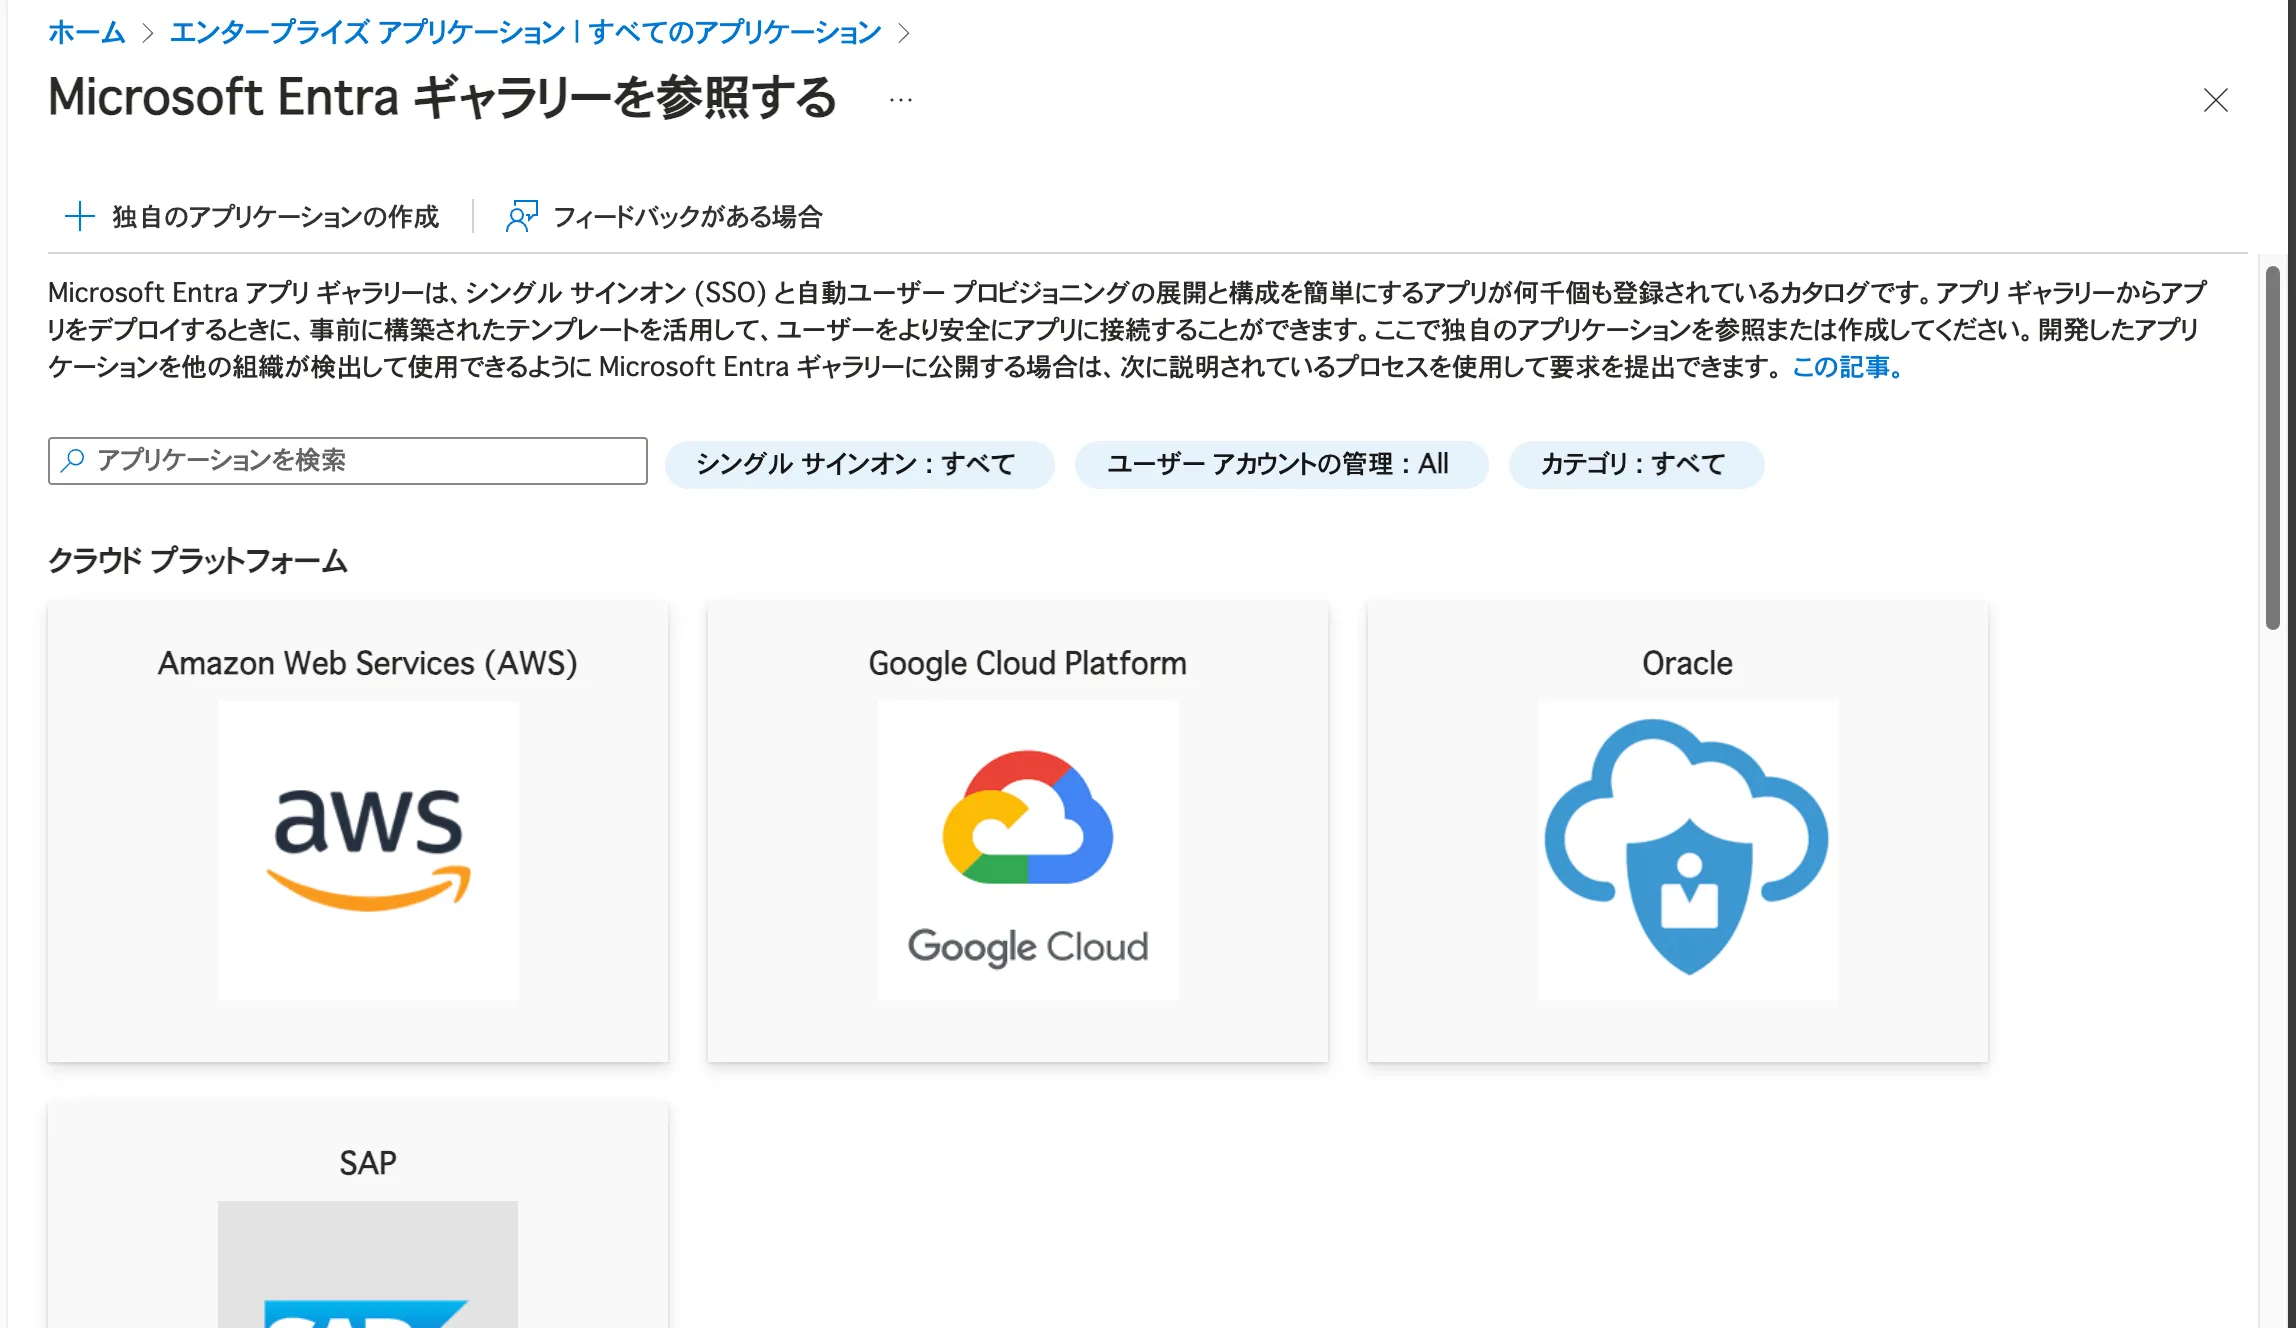Open the この記事 link
Viewport: 2296px width, 1328px height.
(1846, 367)
